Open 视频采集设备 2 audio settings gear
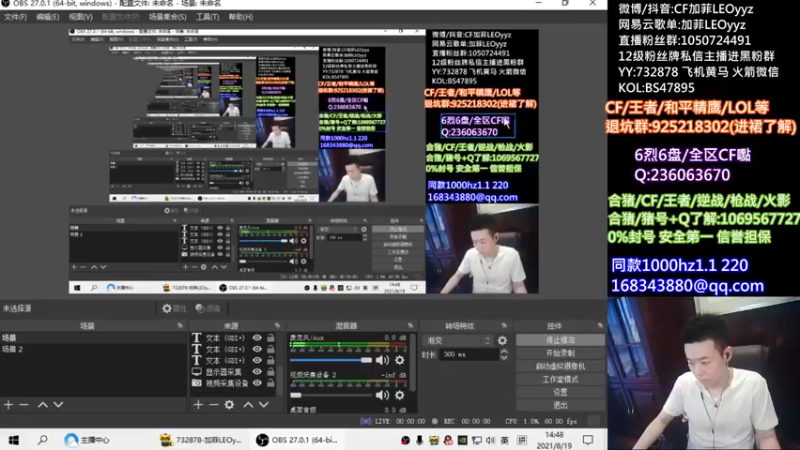The width and height of the screenshot is (800, 450). coord(400,395)
